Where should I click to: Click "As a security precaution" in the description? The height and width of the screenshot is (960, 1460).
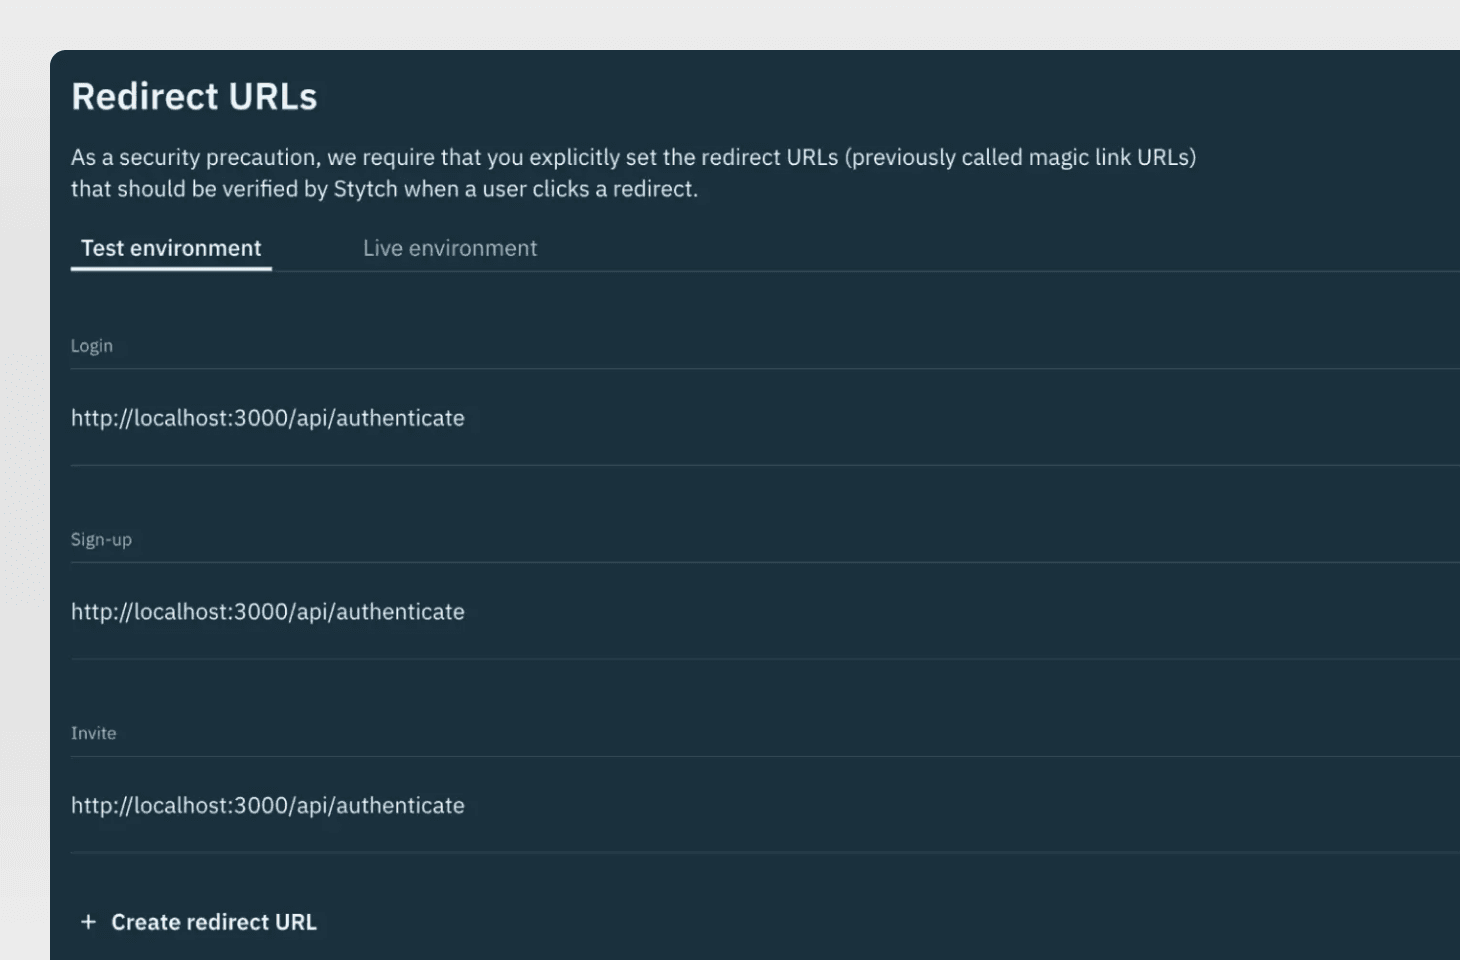coord(192,158)
